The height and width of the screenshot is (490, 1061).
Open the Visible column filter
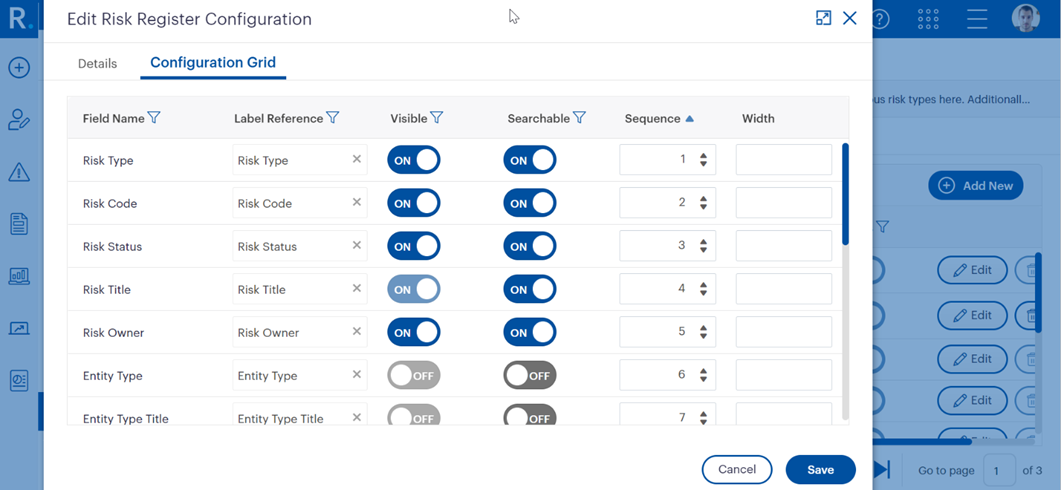(437, 118)
